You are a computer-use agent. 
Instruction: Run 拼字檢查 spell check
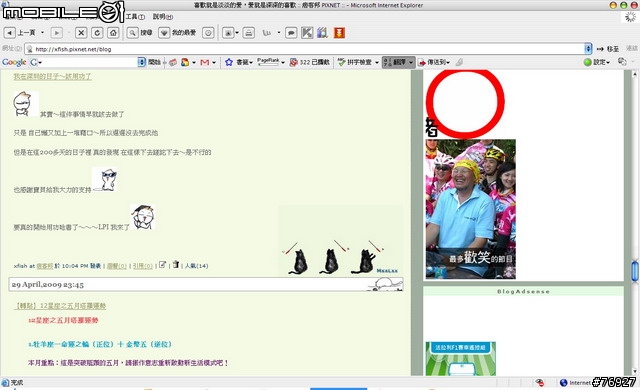[355, 62]
